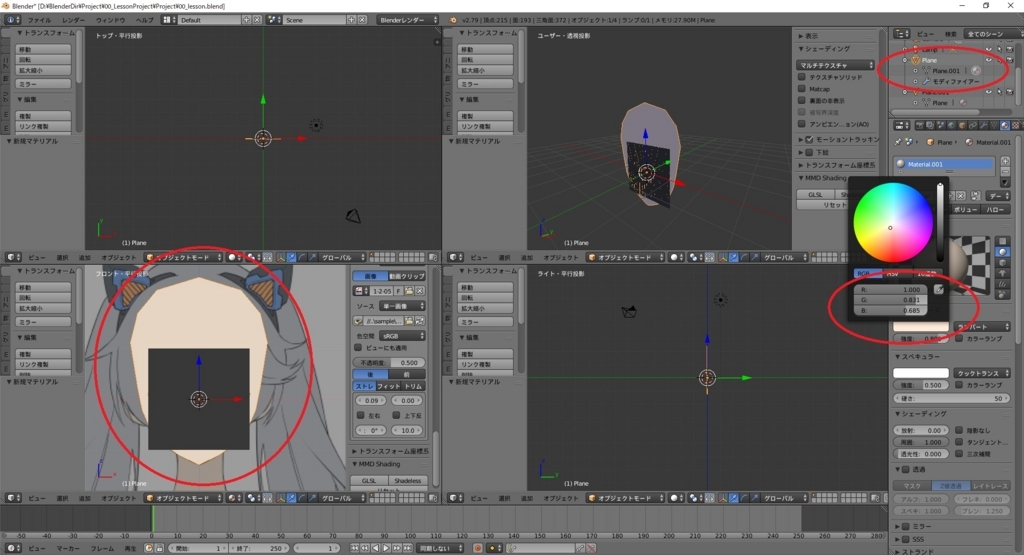This screenshot has width=1024, height=555.
Task: Open Blenderレンダー engine dropdown
Action: point(408,20)
